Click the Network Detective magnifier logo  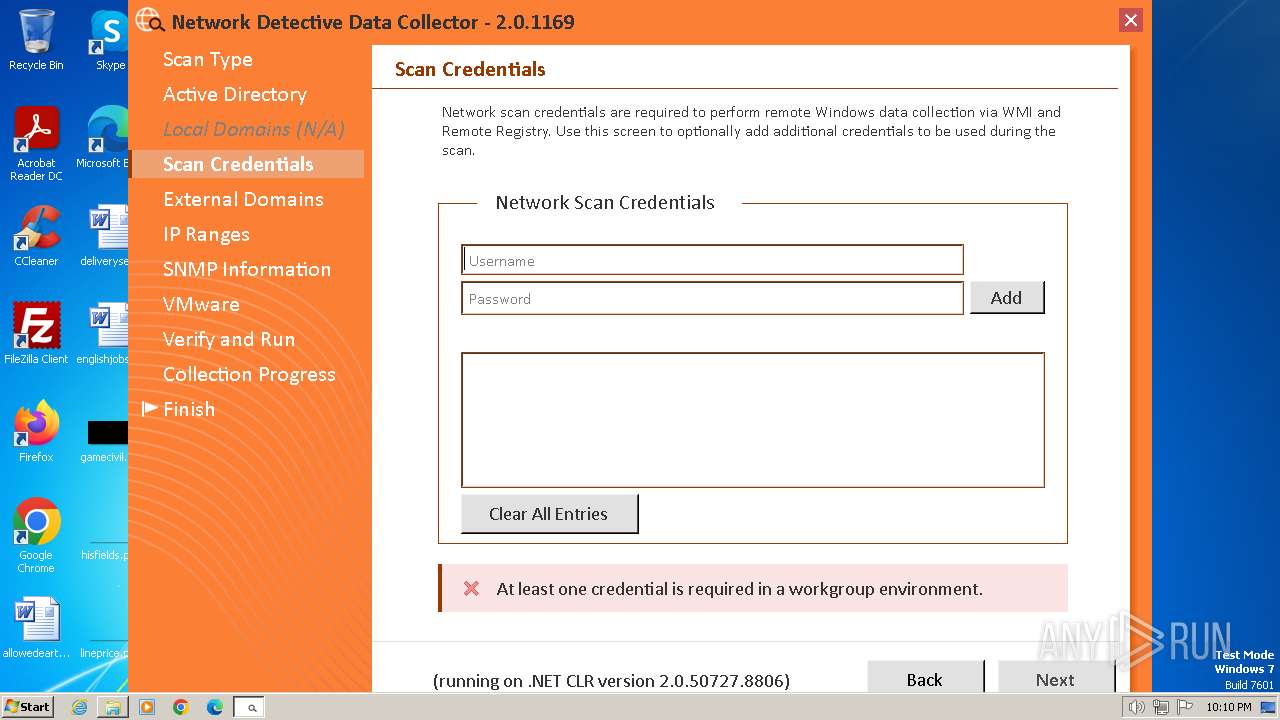(x=149, y=20)
